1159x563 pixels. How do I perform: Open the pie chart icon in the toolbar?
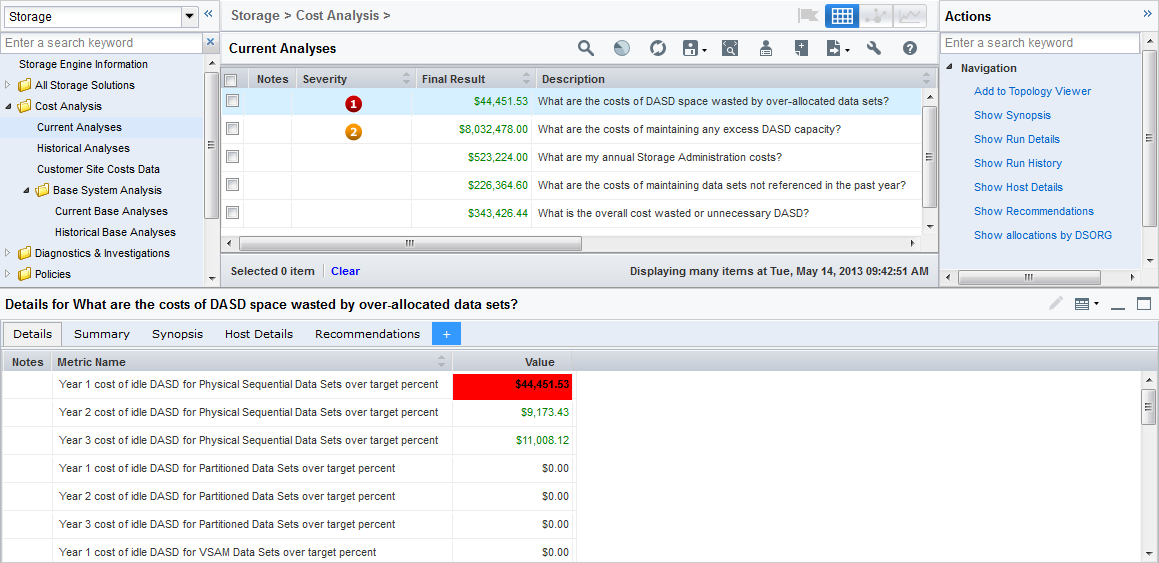(x=622, y=49)
